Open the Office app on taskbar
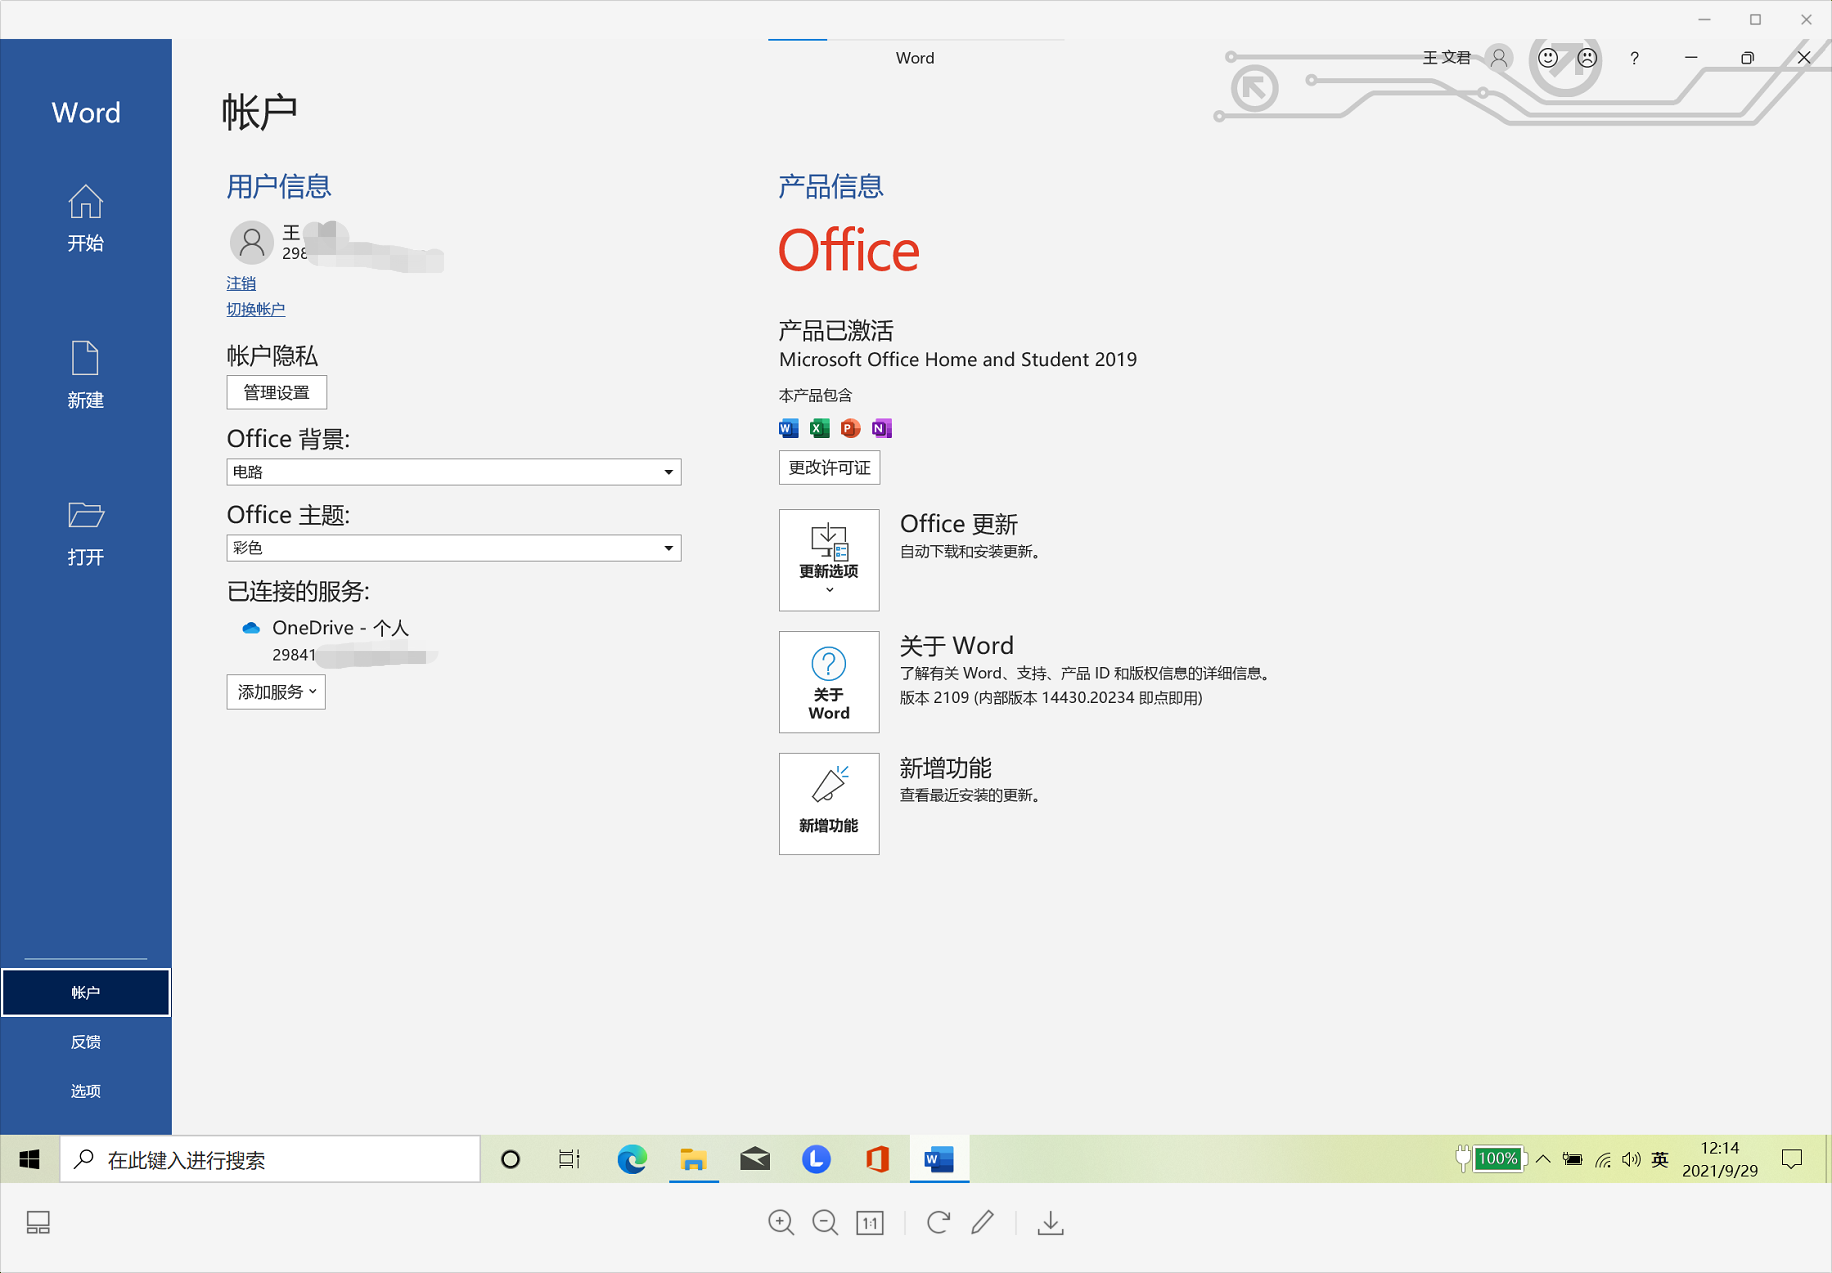The image size is (1832, 1273). (877, 1159)
